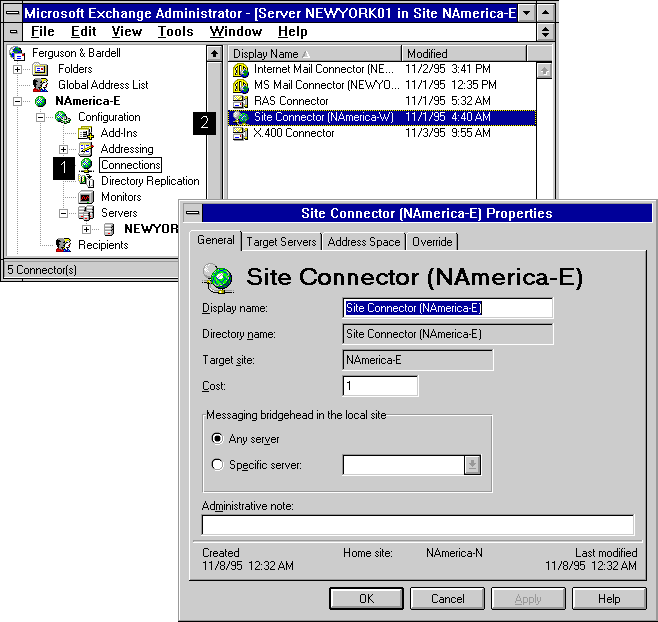Viewport: 658px width, 622px height.
Task: Select the Specific server radio button
Action: 217,465
